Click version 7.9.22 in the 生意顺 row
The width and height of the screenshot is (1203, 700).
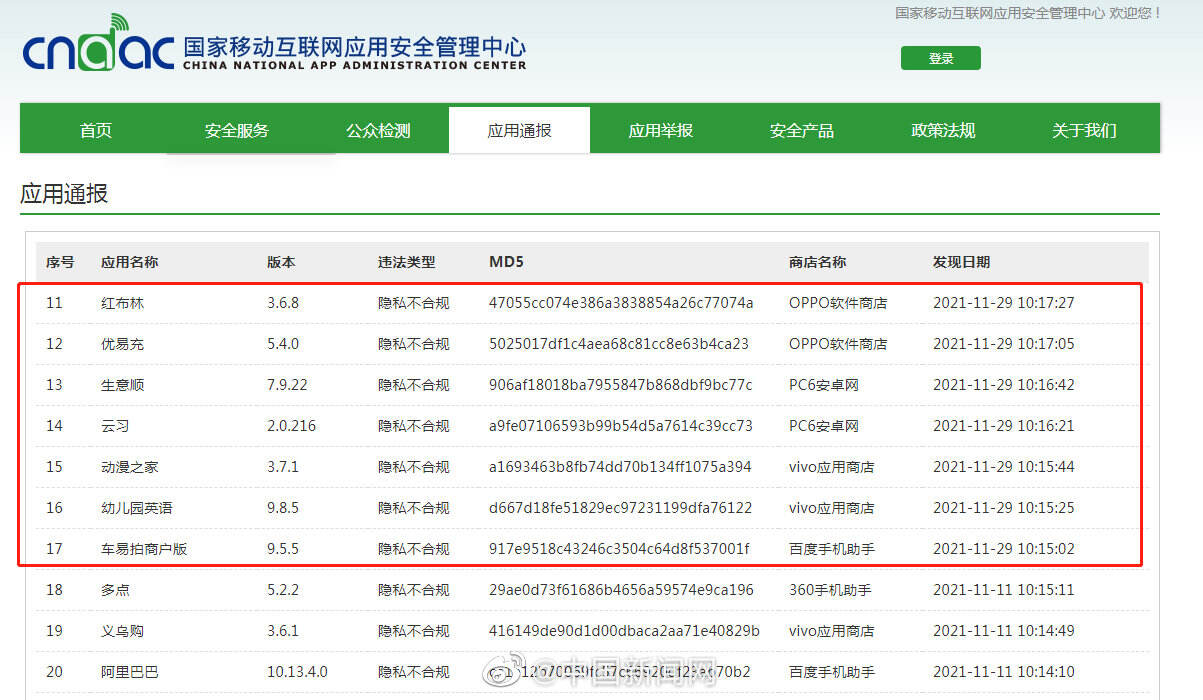[x=287, y=385]
